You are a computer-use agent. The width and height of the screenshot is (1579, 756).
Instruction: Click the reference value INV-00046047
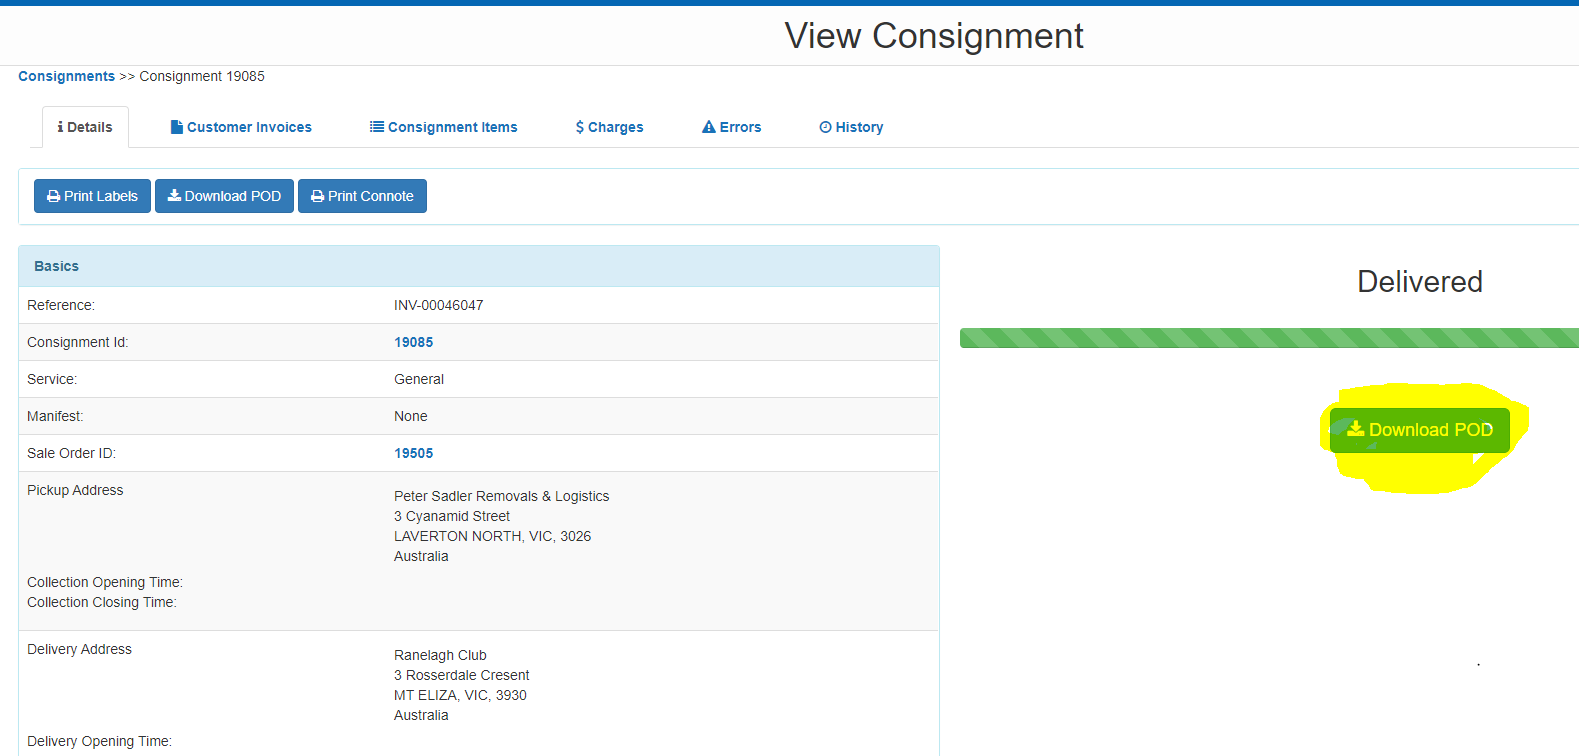[438, 305]
